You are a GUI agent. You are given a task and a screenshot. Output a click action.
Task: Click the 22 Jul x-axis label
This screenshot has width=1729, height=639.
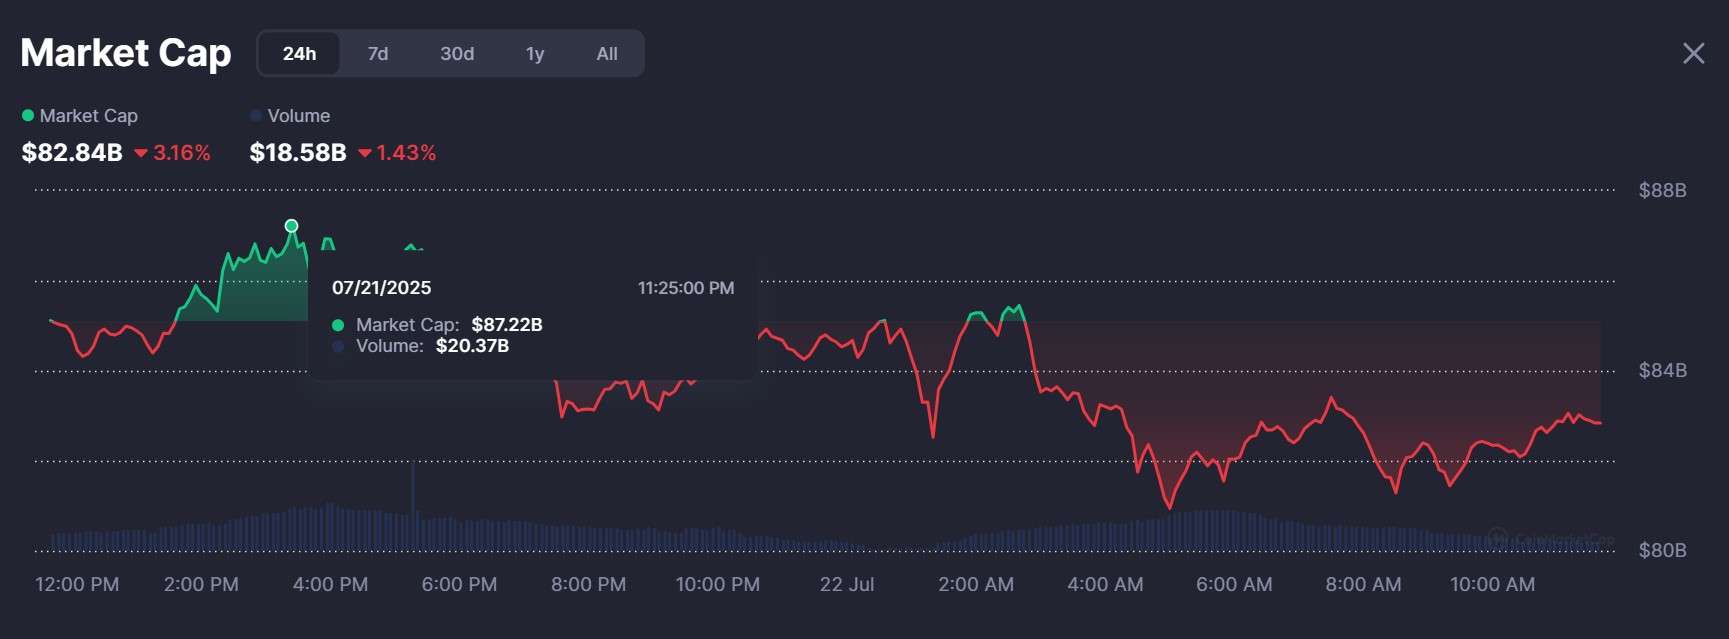[x=847, y=584]
